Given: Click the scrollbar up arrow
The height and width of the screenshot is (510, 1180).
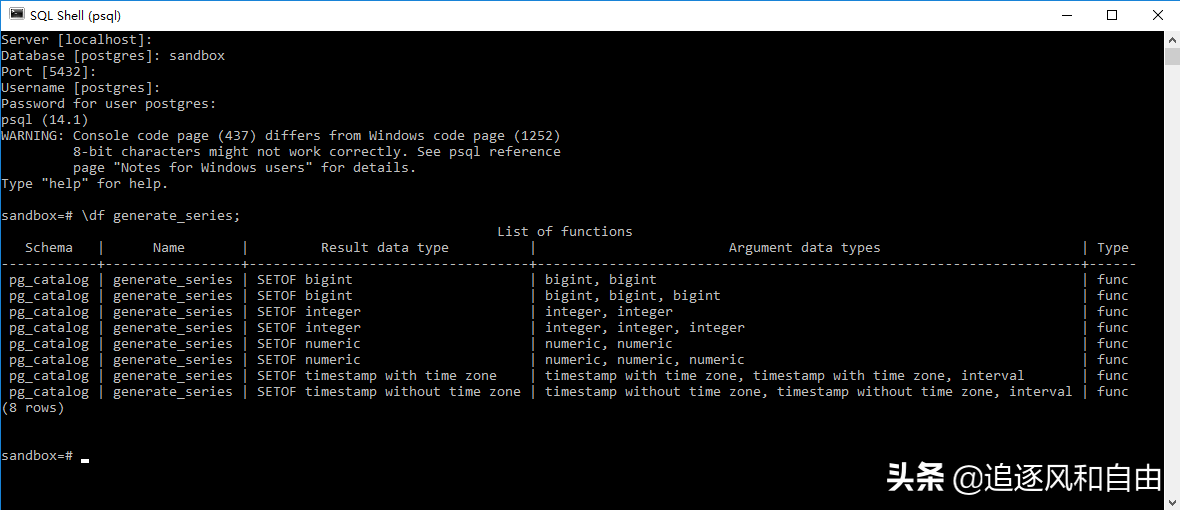Looking at the screenshot, I should (x=1172, y=39).
